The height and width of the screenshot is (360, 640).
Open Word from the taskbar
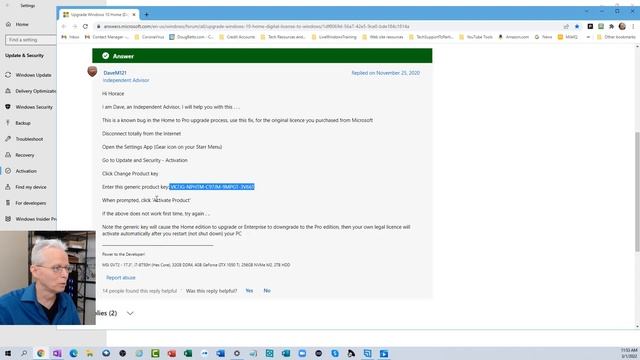(220, 353)
